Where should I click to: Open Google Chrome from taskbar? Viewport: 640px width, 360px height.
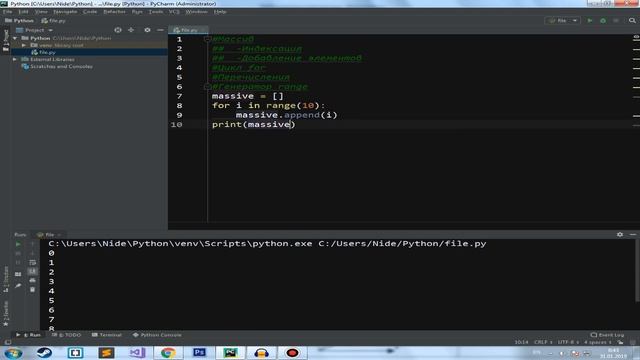(168, 353)
